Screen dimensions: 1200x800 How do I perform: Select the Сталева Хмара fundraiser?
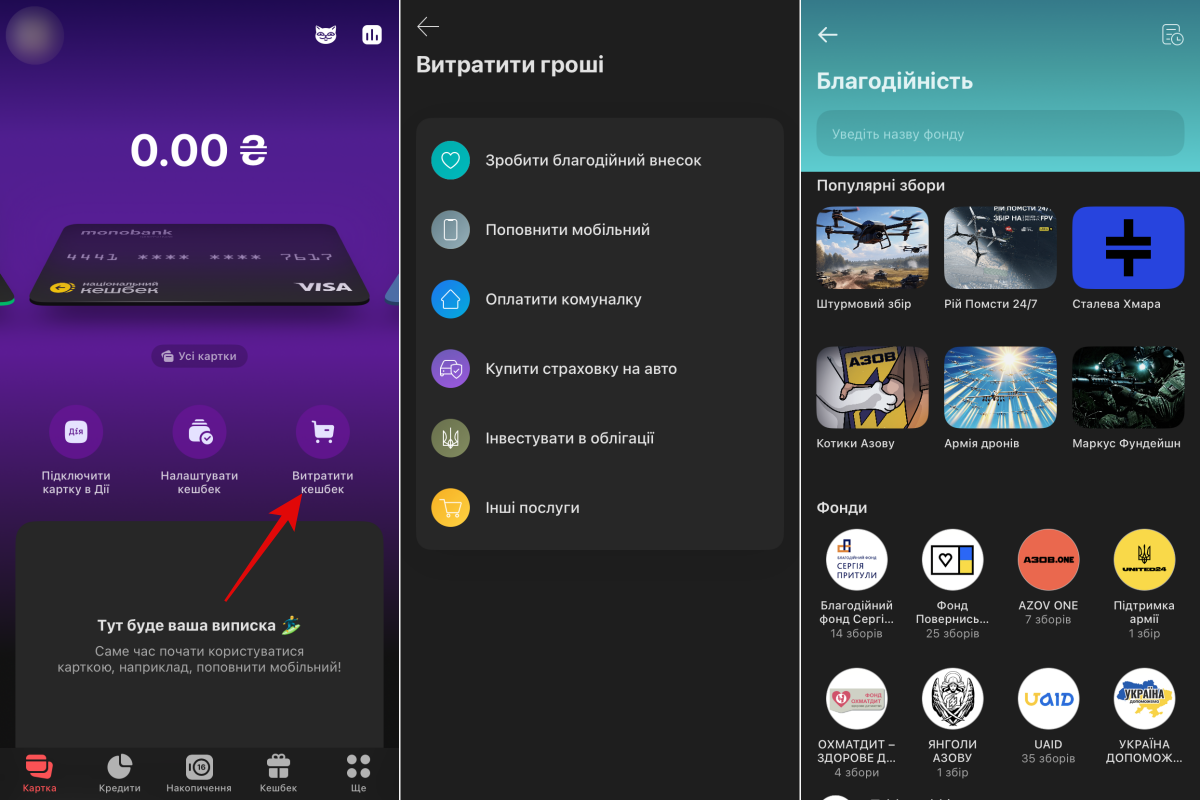[1128, 248]
